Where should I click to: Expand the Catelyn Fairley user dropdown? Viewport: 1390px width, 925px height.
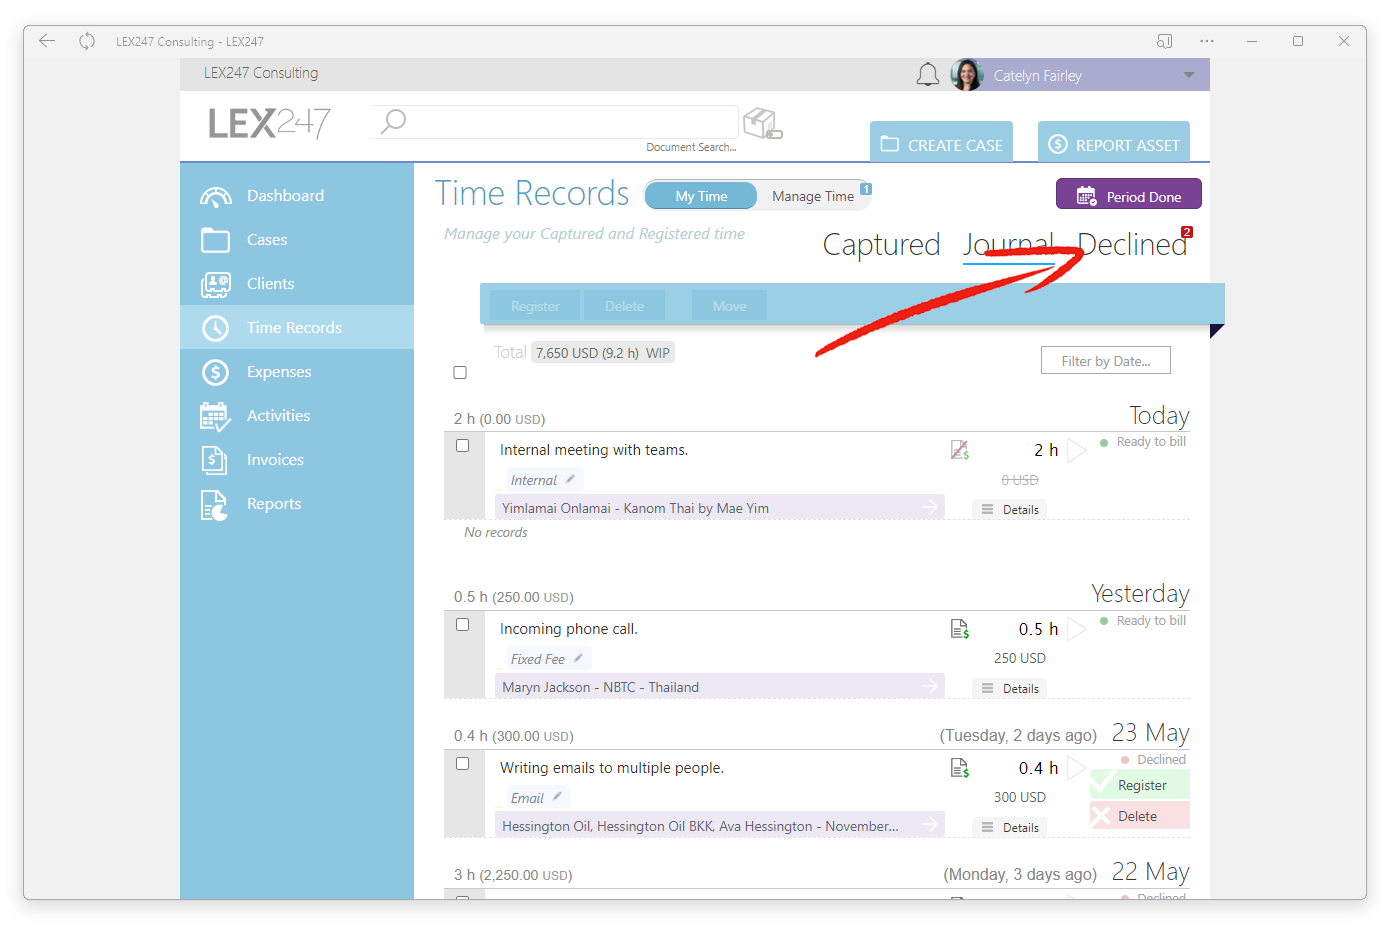pyautogui.click(x=1189, y=75)
